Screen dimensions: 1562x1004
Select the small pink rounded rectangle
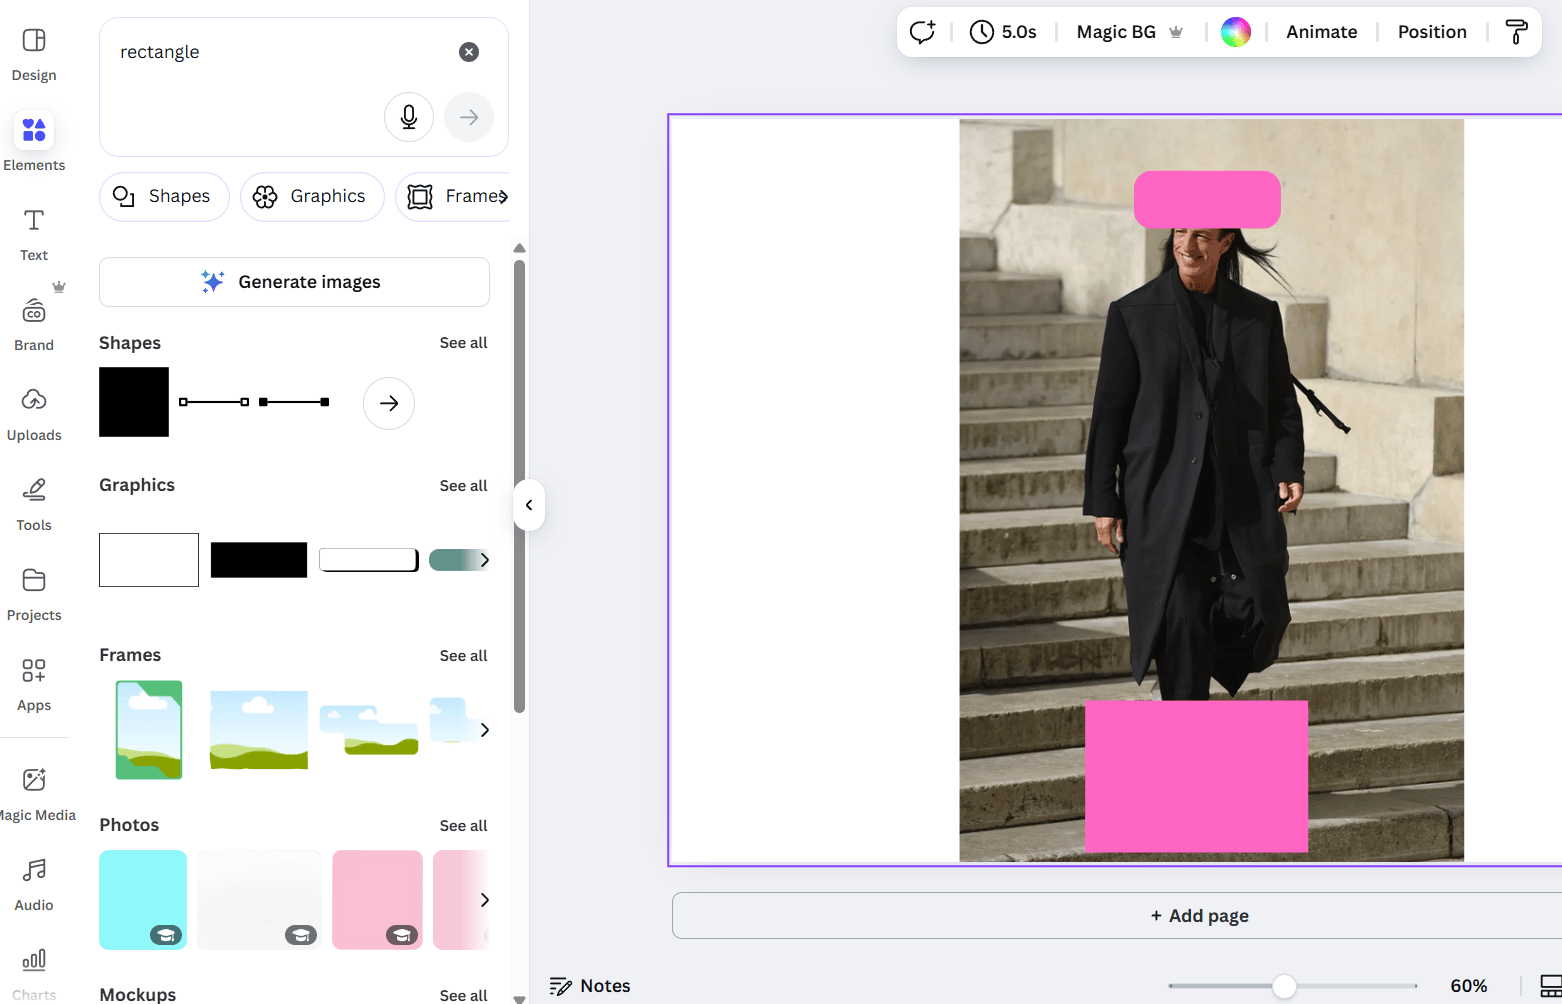1207,199
